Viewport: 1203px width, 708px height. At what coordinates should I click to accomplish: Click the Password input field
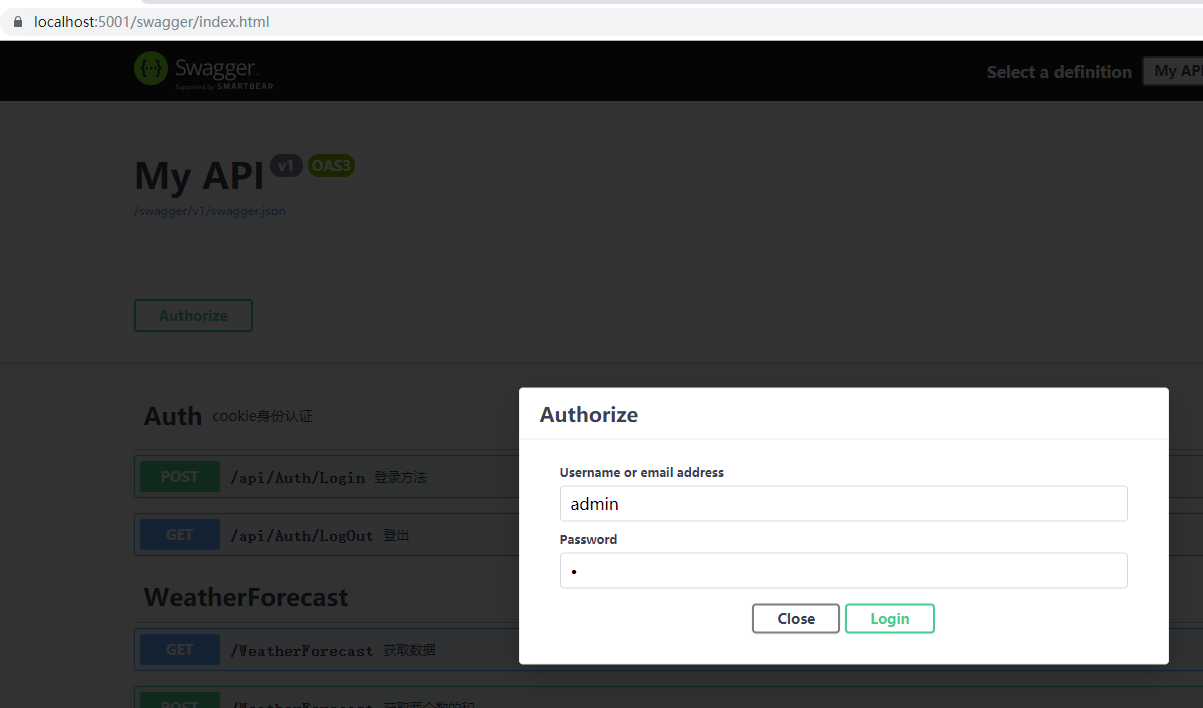tap(843, 570)
